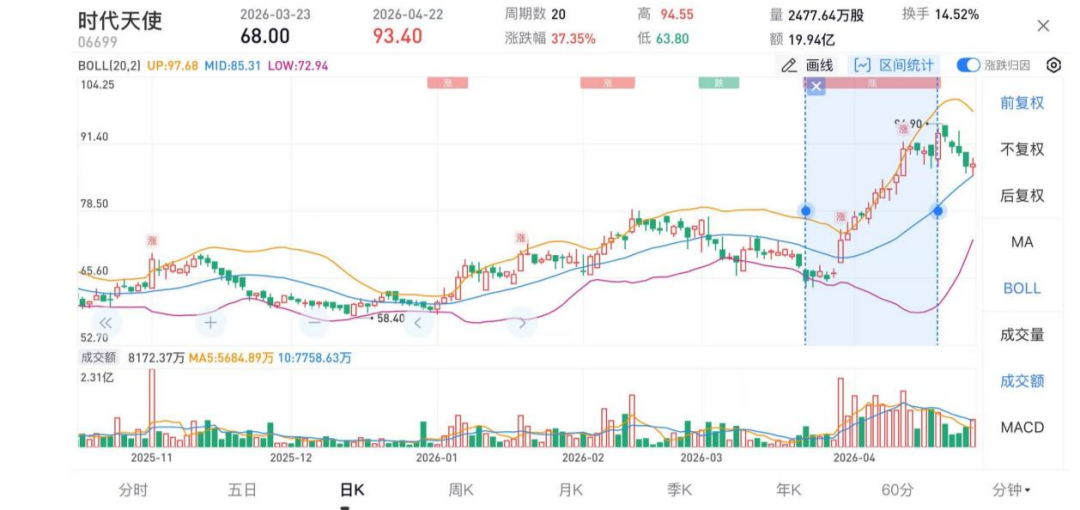Switch to 日K daily candlestick tab

[x=351, y=490]
